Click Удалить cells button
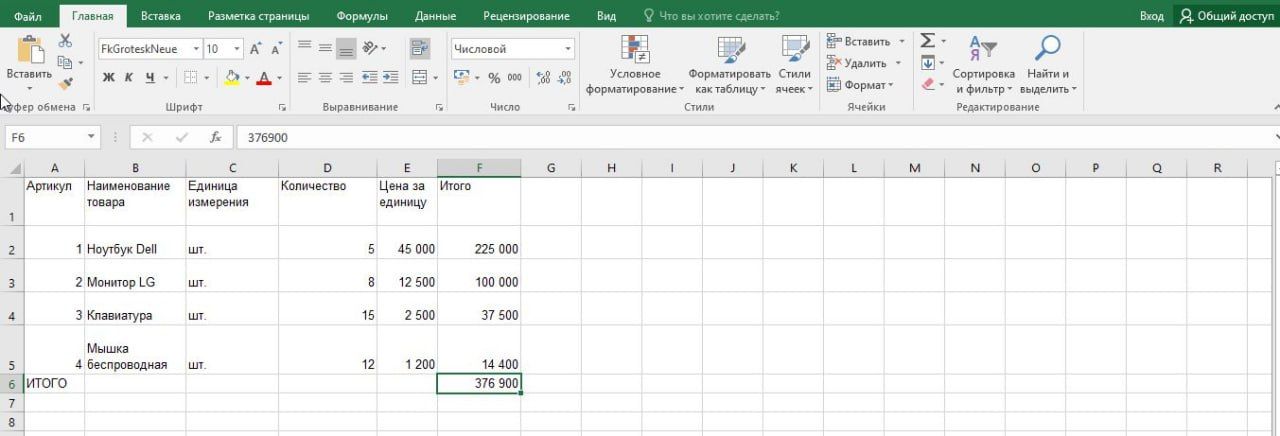Image resolution: width=1280 pixels, height=436 pixels. point(864,63)
